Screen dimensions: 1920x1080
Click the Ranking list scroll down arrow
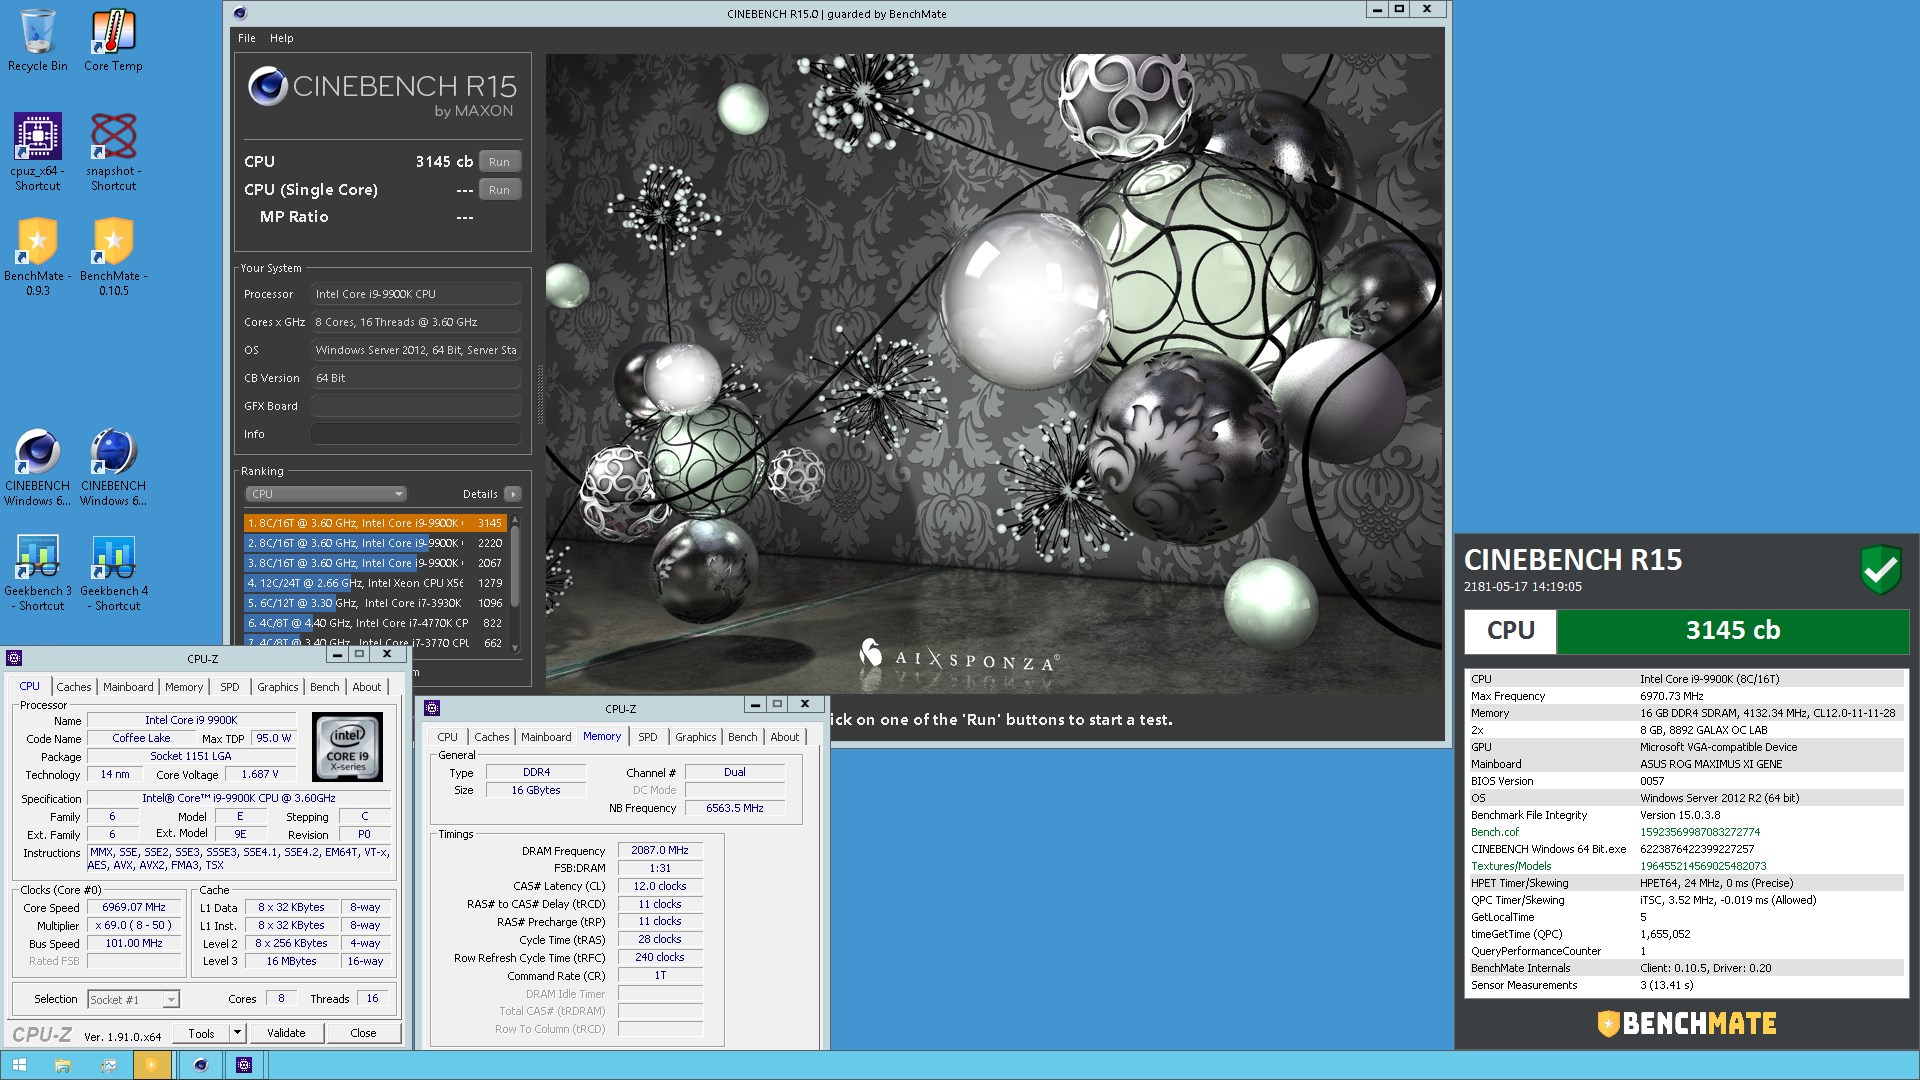(x=515, y=647)
